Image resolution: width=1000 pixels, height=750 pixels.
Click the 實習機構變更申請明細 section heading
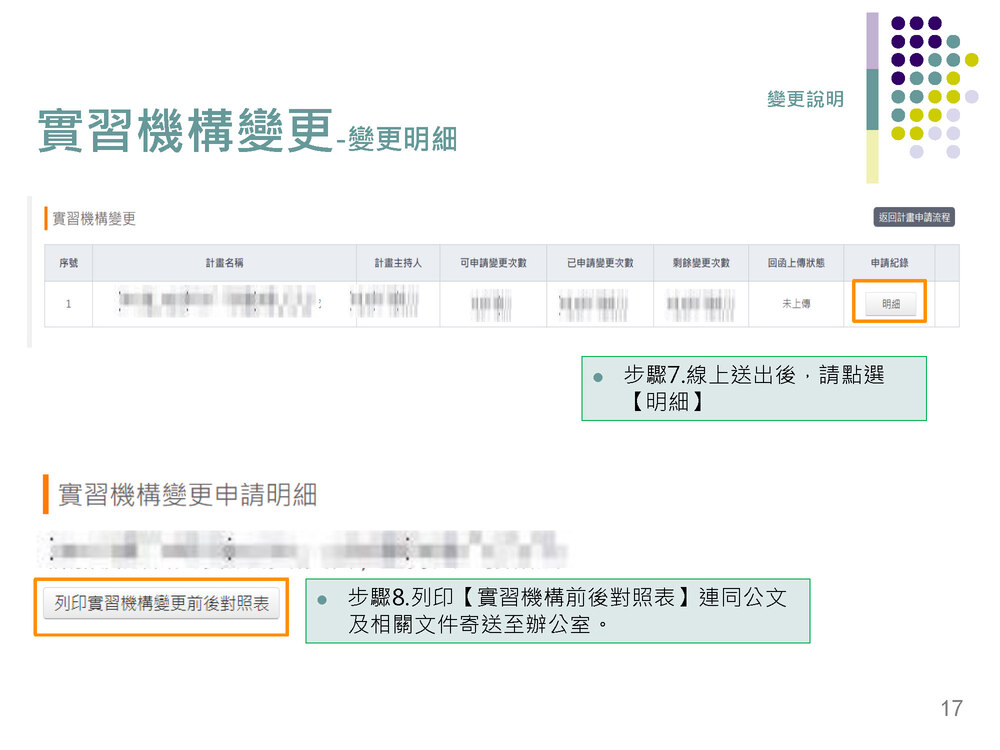click(x=187, y=494)
